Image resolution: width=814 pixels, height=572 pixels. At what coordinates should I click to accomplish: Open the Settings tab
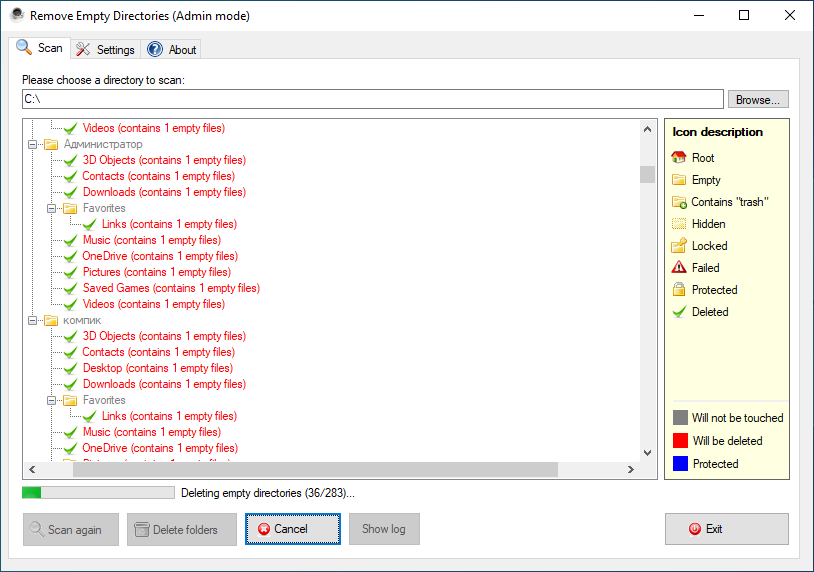coord(105,50)
